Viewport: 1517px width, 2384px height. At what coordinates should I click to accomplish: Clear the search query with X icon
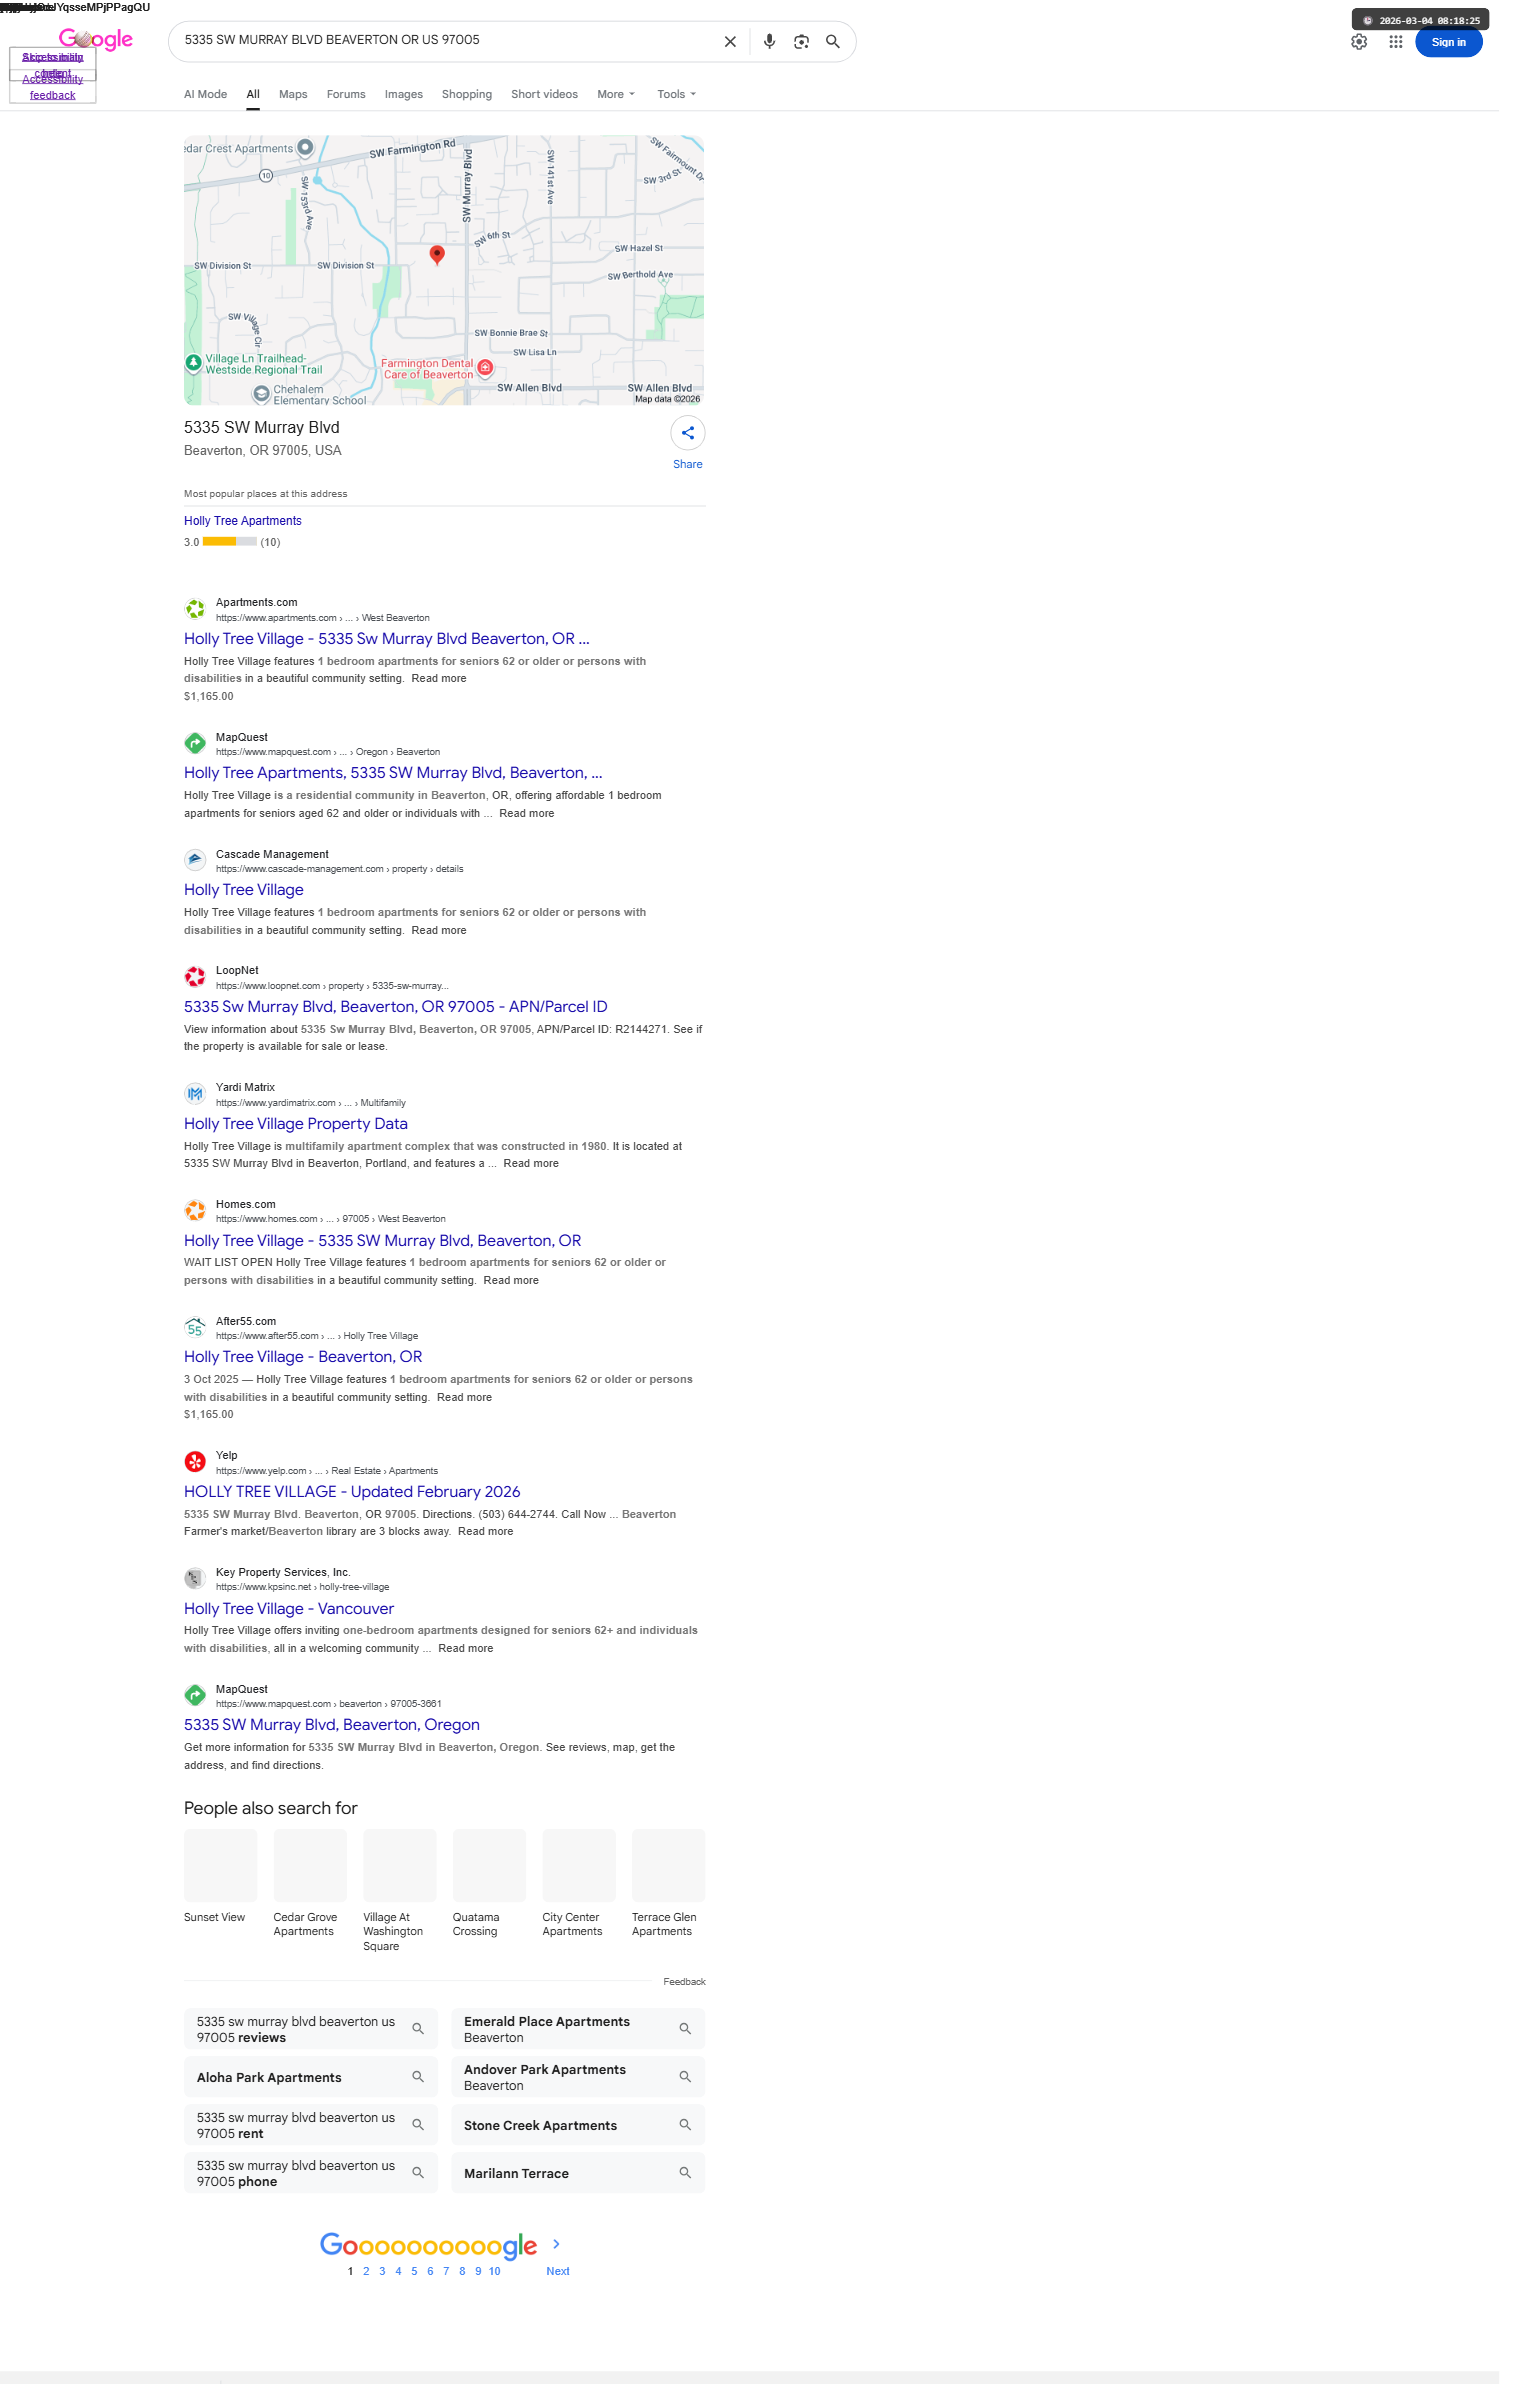pos(730,42)
